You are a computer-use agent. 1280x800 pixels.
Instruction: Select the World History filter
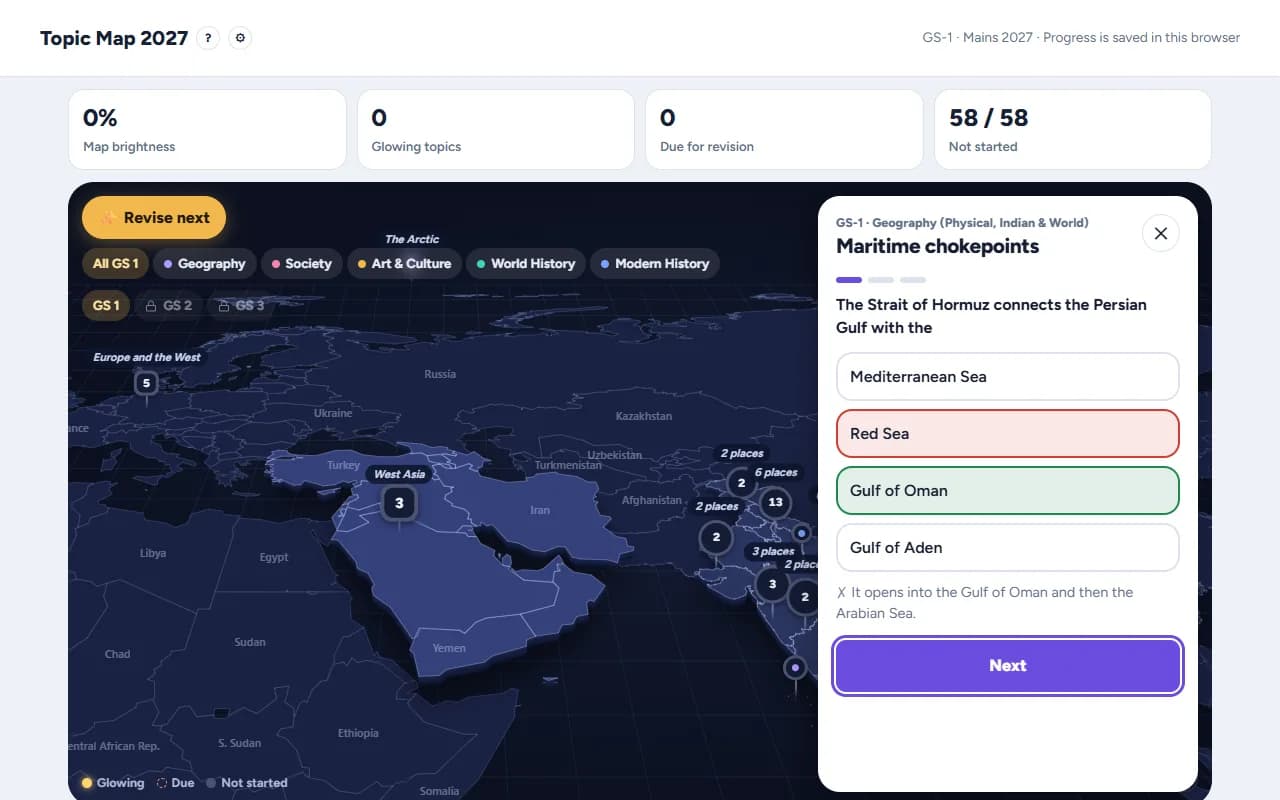tap(525, 263)
